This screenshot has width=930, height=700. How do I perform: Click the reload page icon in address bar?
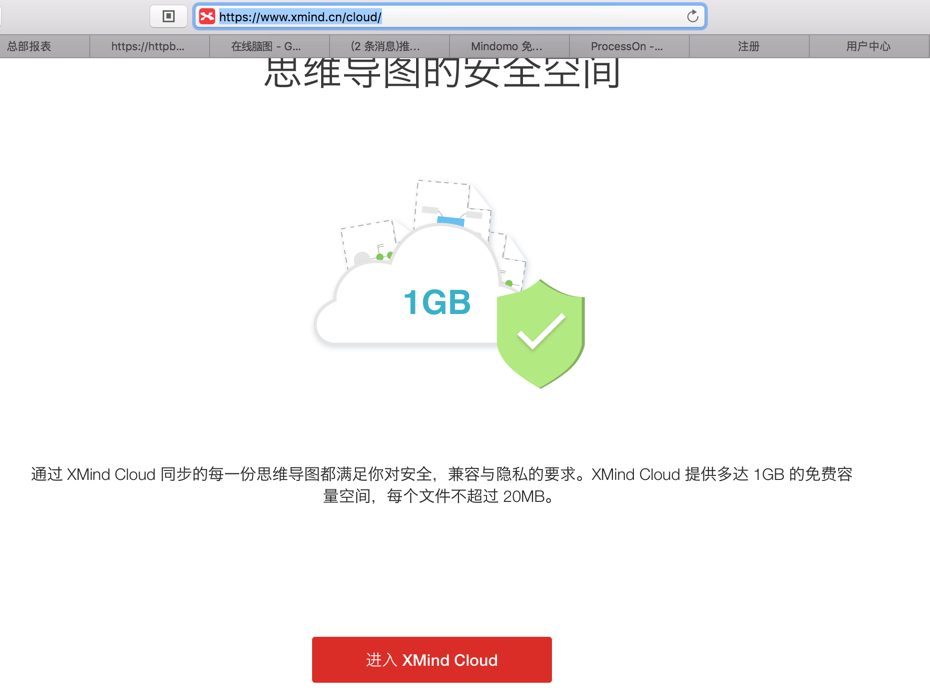tap(692, 17)
